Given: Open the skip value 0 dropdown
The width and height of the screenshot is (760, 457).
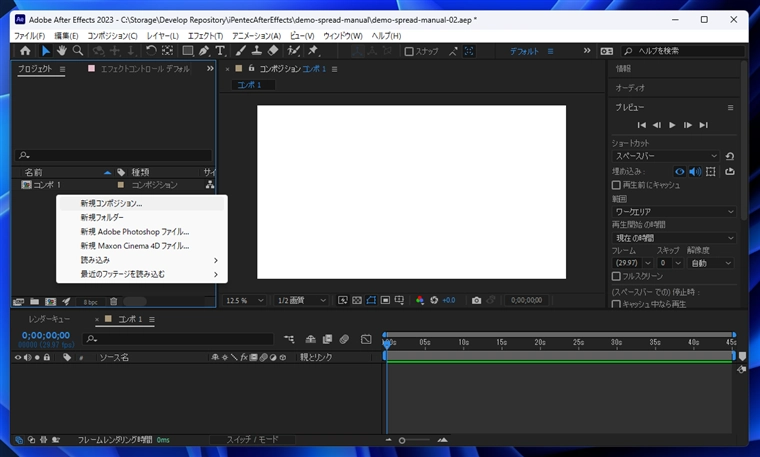Looking at the screenshot, I should [670, 263].
